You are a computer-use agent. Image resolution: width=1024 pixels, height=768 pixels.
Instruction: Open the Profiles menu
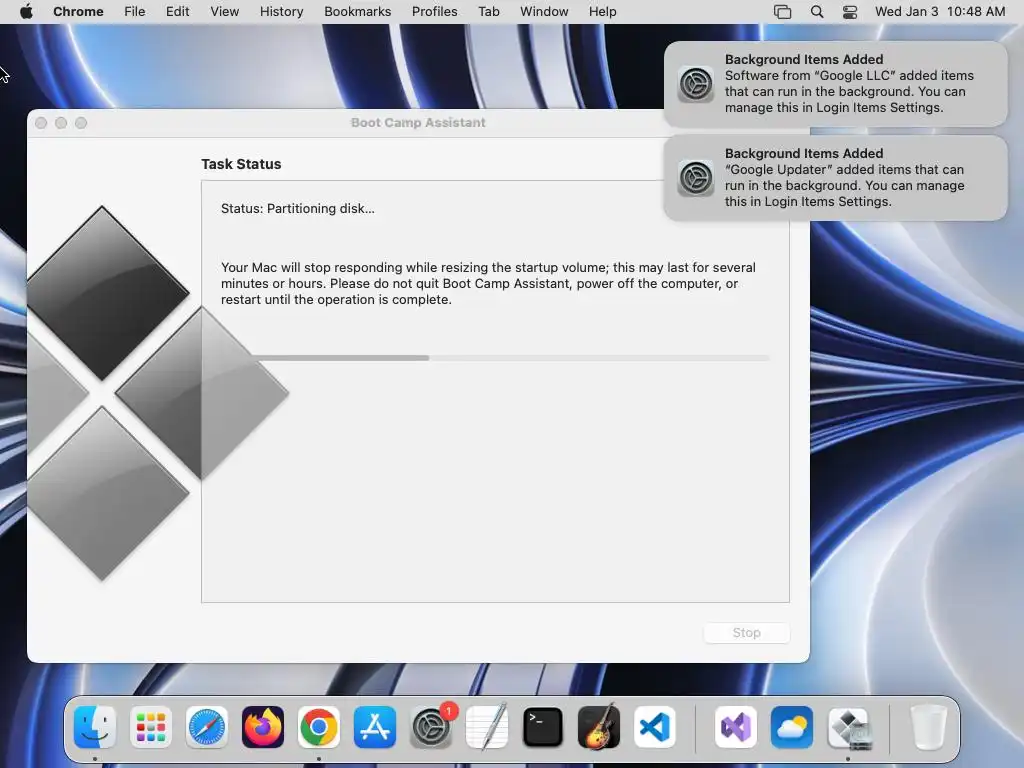434,12
